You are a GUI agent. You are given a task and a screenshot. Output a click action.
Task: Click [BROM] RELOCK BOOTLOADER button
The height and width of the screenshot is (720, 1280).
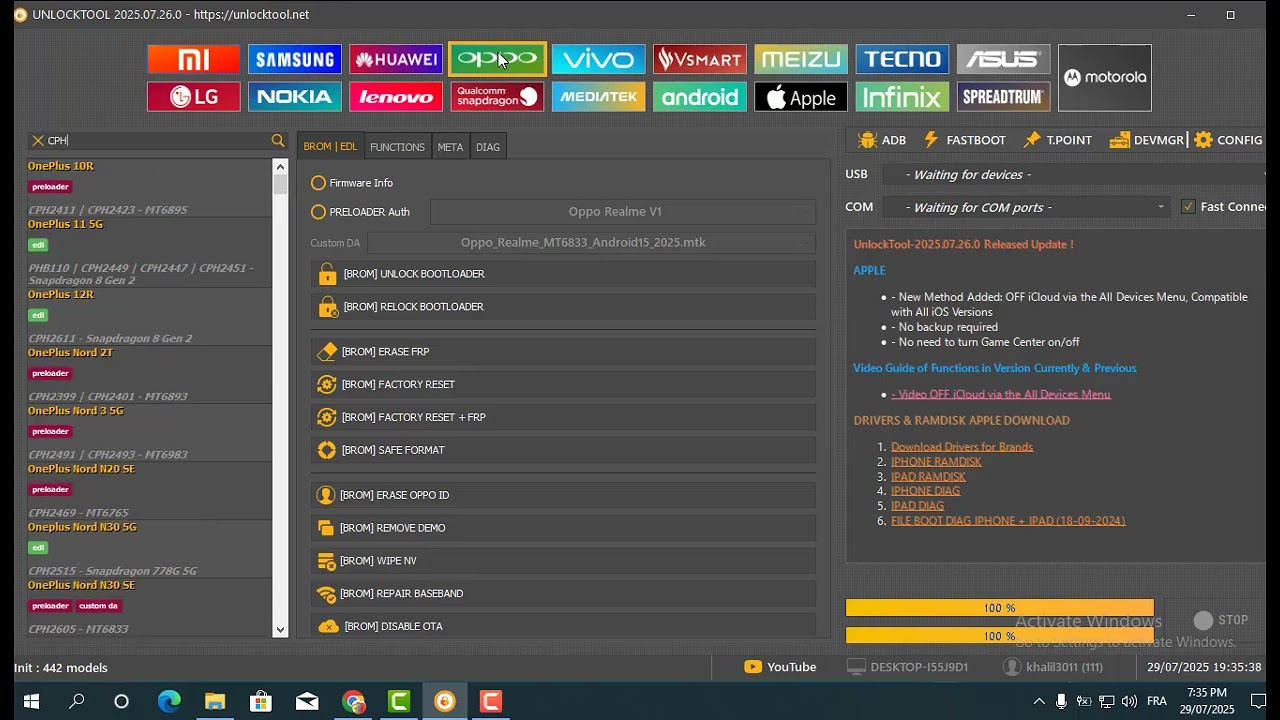[563, 307]
